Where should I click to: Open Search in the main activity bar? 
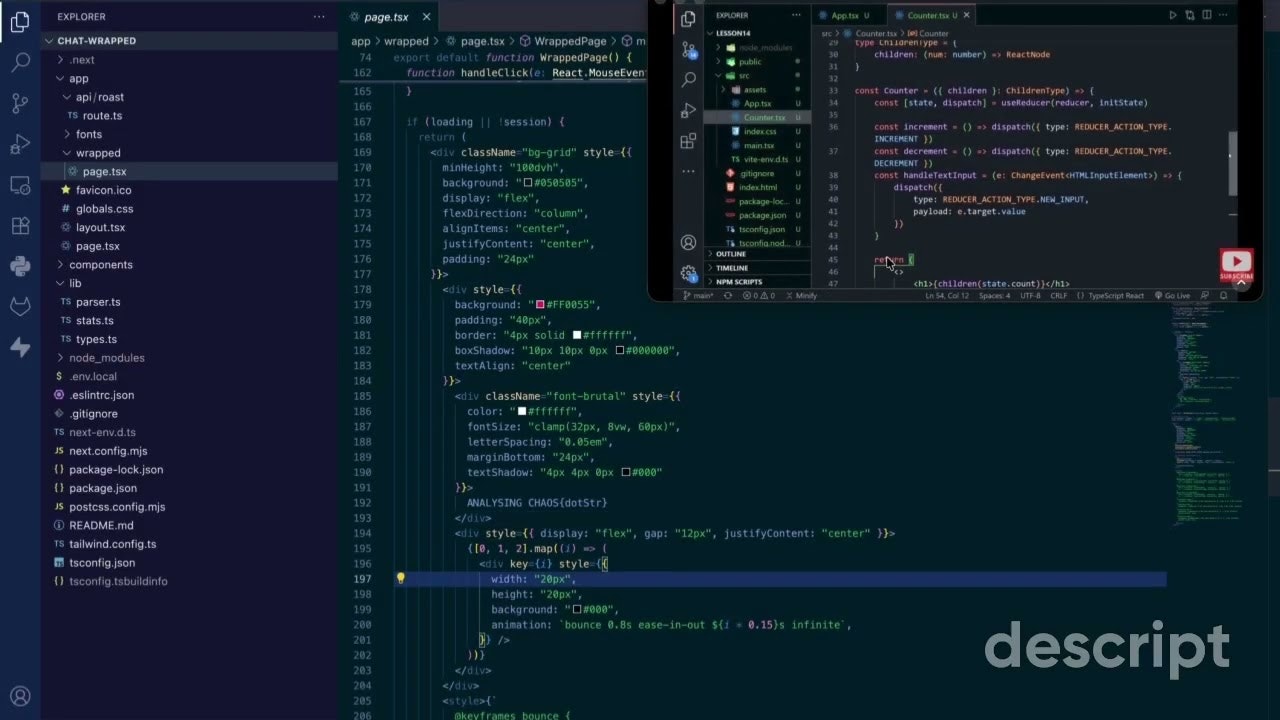[x=20, y=62]
